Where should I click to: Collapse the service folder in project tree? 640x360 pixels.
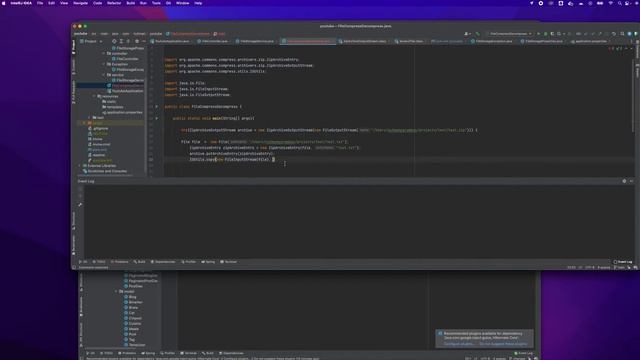(104, 75)
